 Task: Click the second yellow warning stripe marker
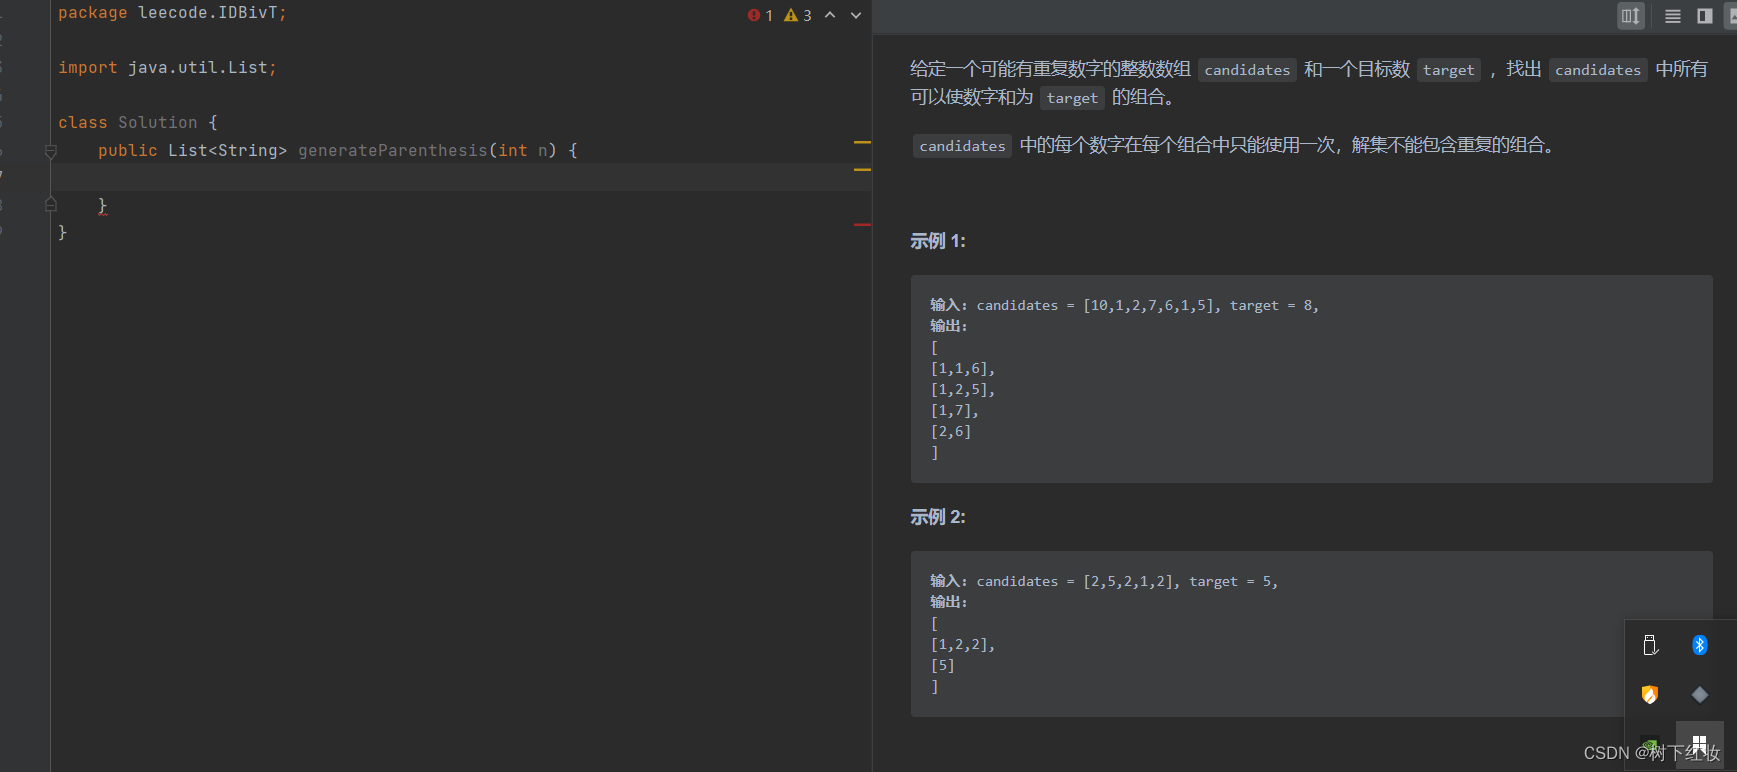point(862,170)
